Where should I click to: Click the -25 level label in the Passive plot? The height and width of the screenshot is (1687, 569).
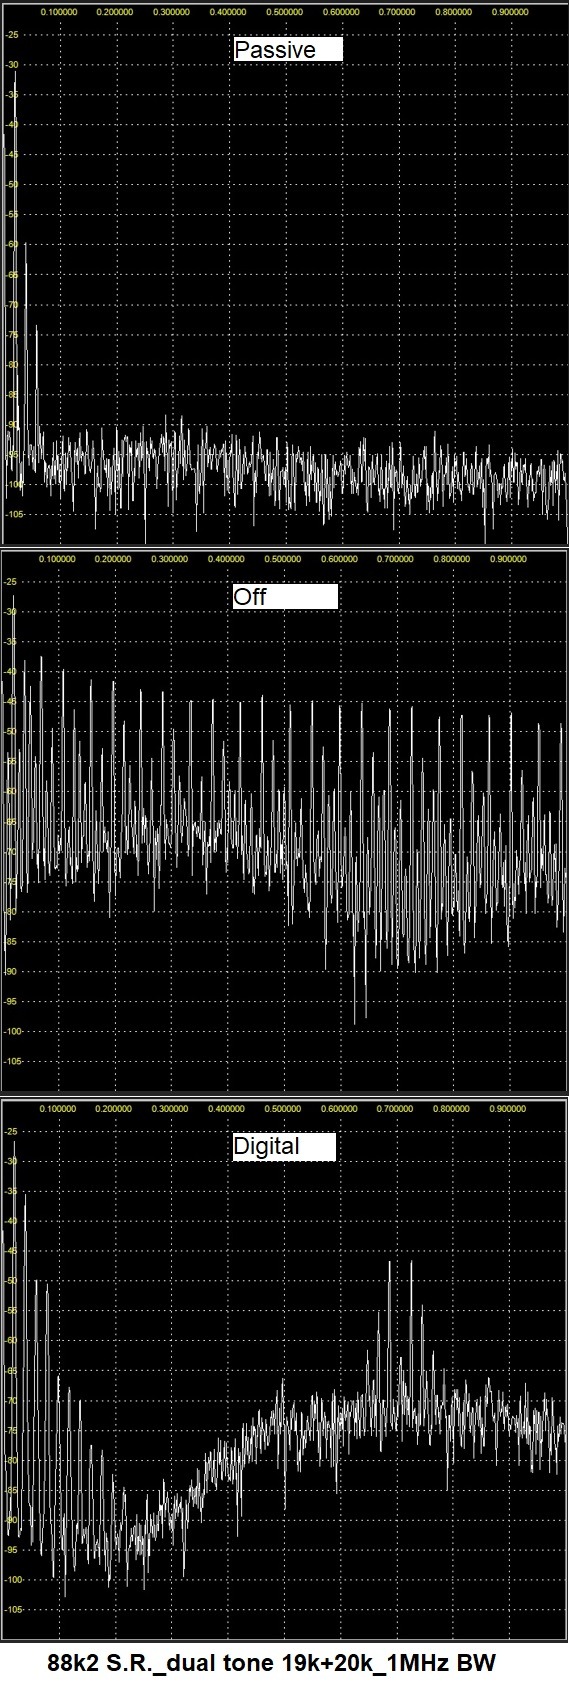point(13,35)
